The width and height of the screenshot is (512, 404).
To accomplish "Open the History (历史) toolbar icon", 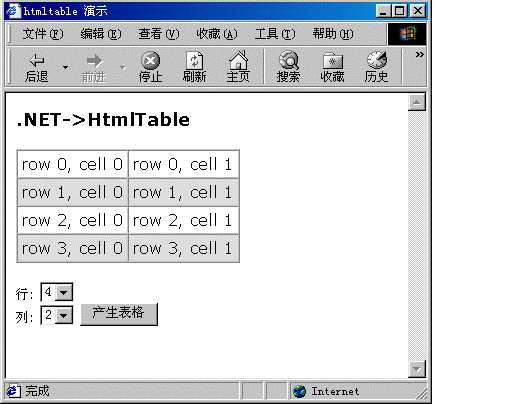I will pos(377,60).
